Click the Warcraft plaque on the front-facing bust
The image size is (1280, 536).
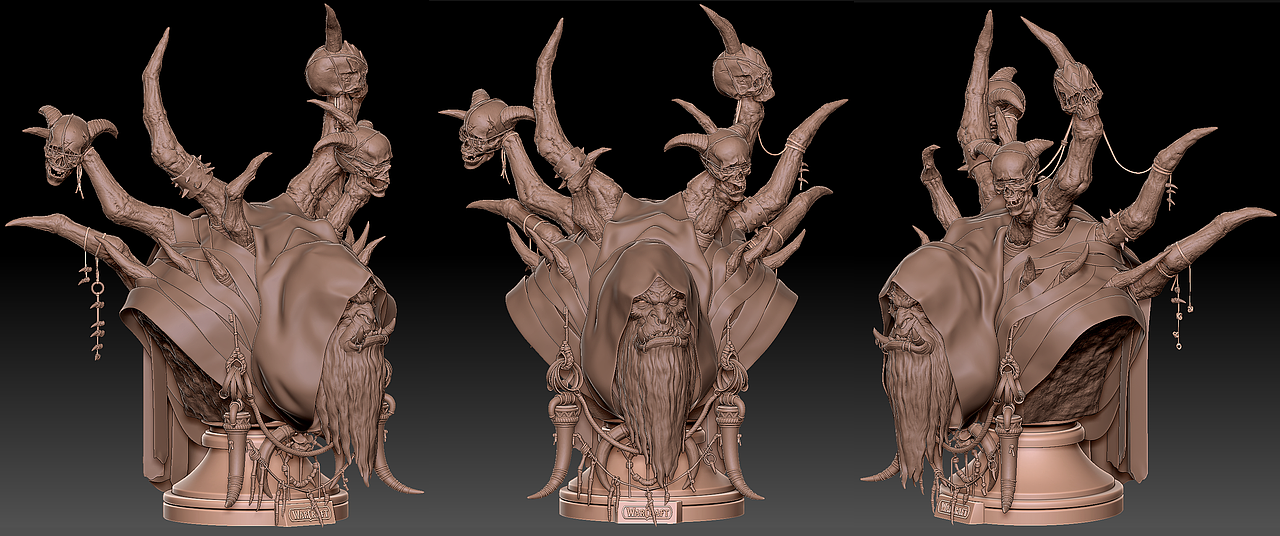click(646, 512)
